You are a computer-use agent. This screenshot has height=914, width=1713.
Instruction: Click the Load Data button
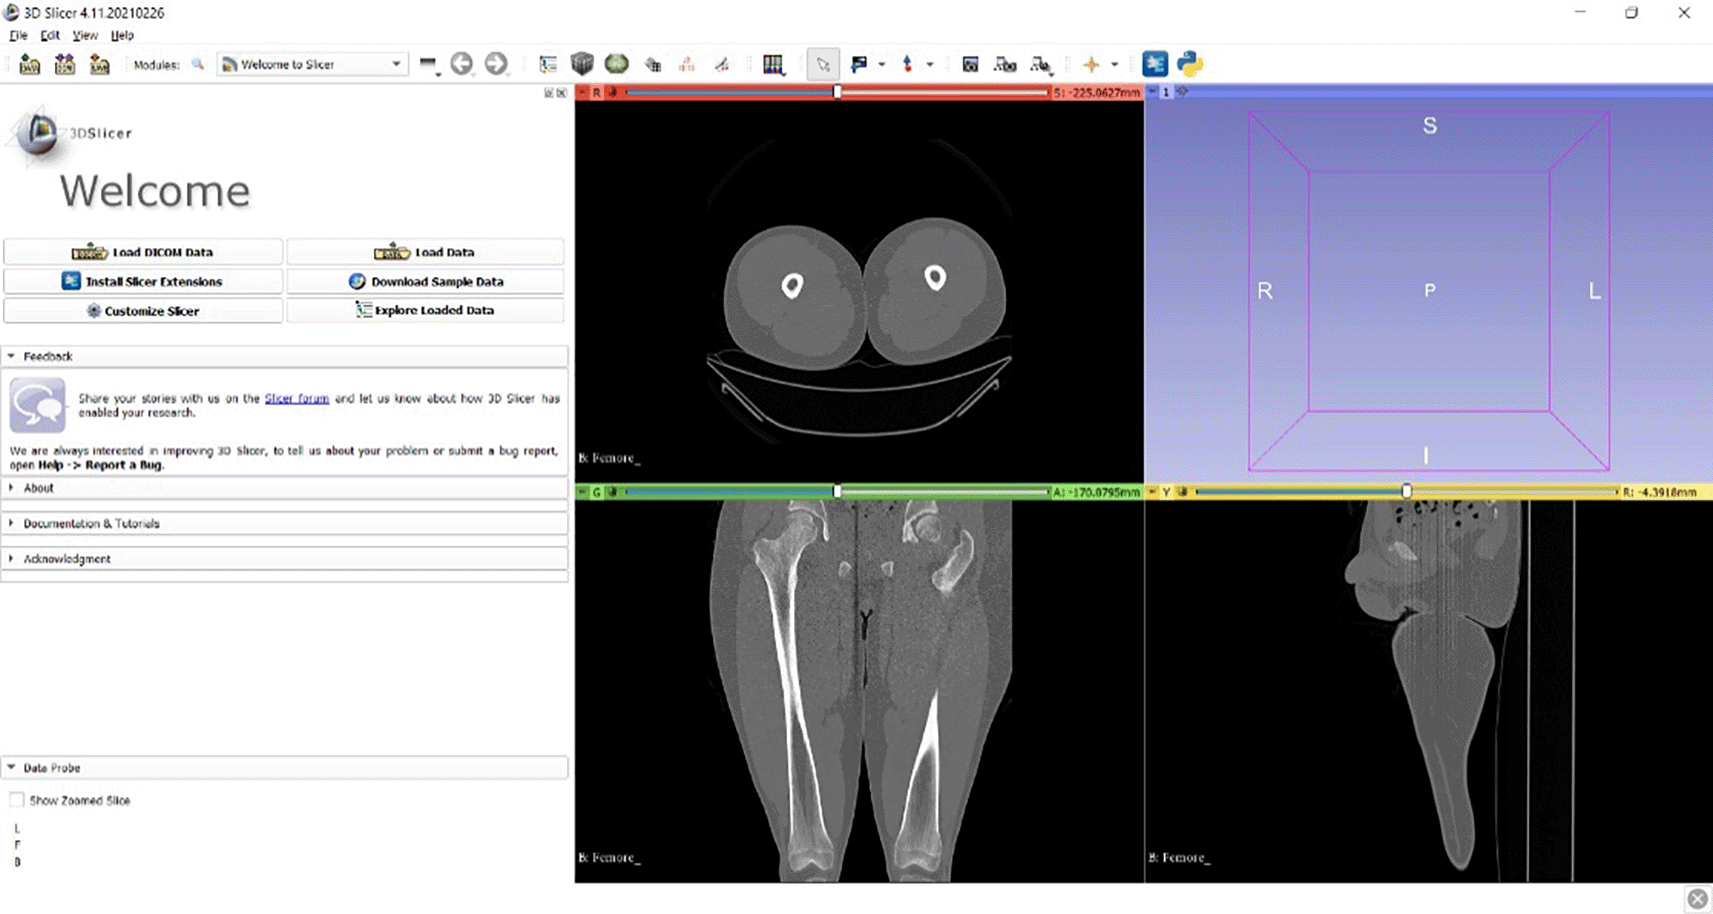click(425, 252)
